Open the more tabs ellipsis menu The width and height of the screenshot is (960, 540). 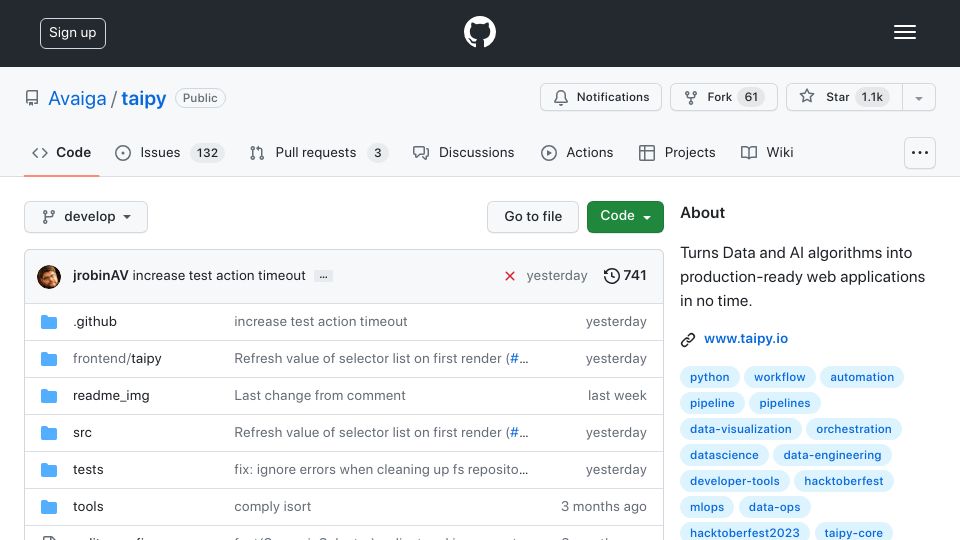coord(920,153)
